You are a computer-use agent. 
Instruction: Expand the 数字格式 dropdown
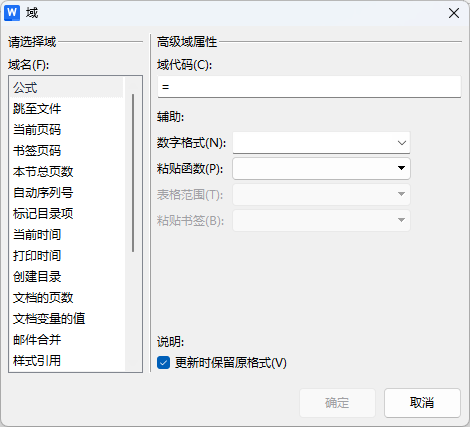[x=321, y=143]
